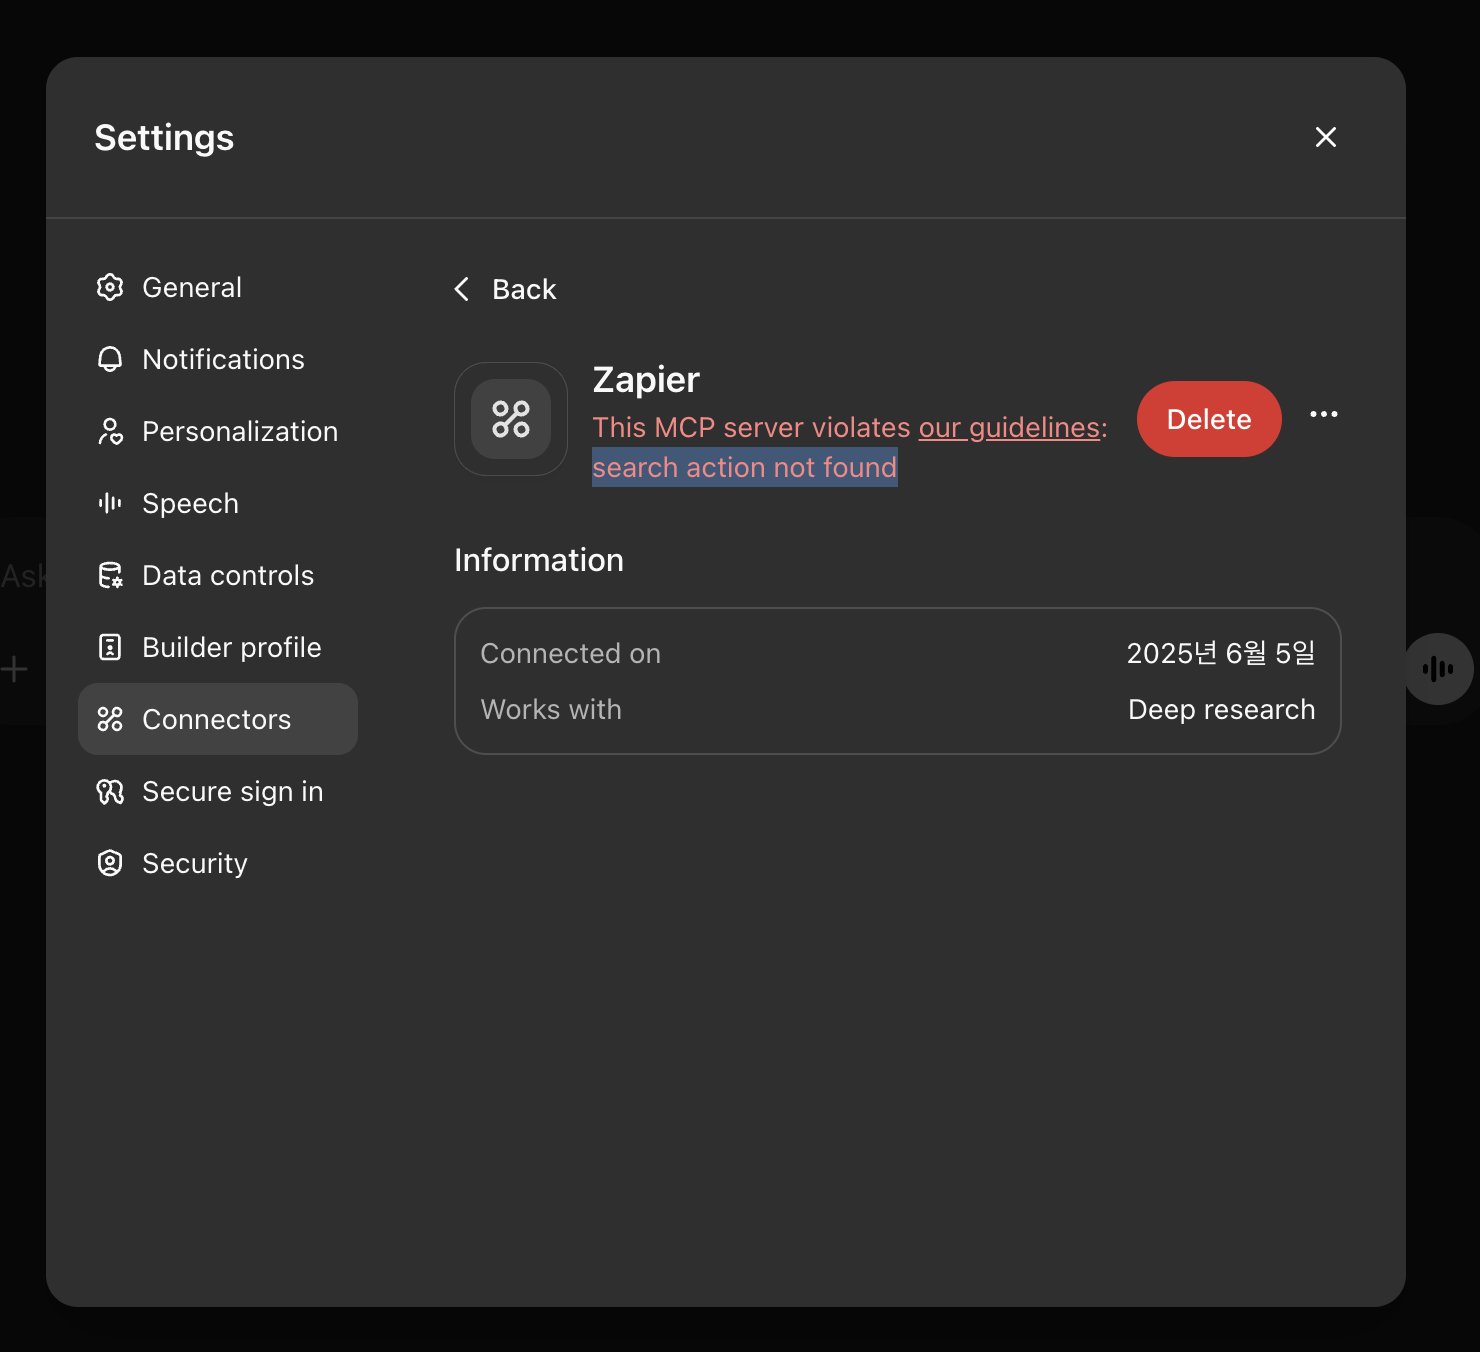
Task: Click the Zapier connector logo
Action: (x=511, y=419)
